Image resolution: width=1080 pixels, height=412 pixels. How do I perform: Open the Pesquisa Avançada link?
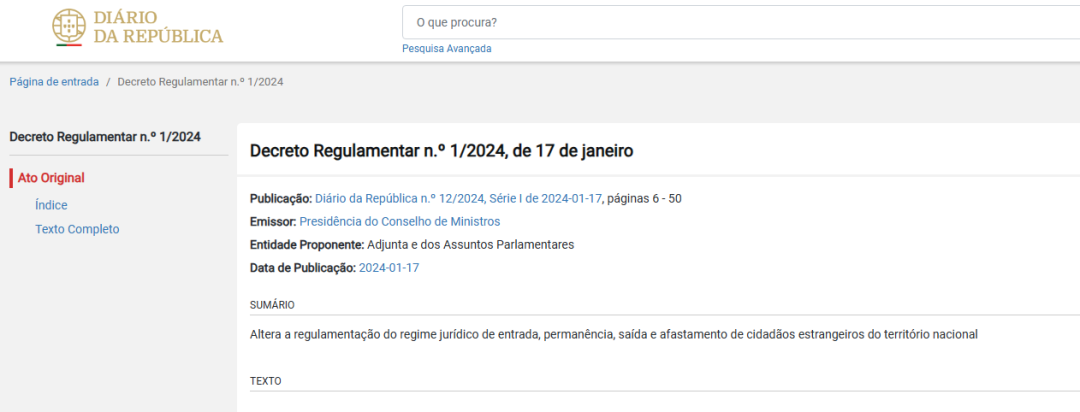[446, 49]
